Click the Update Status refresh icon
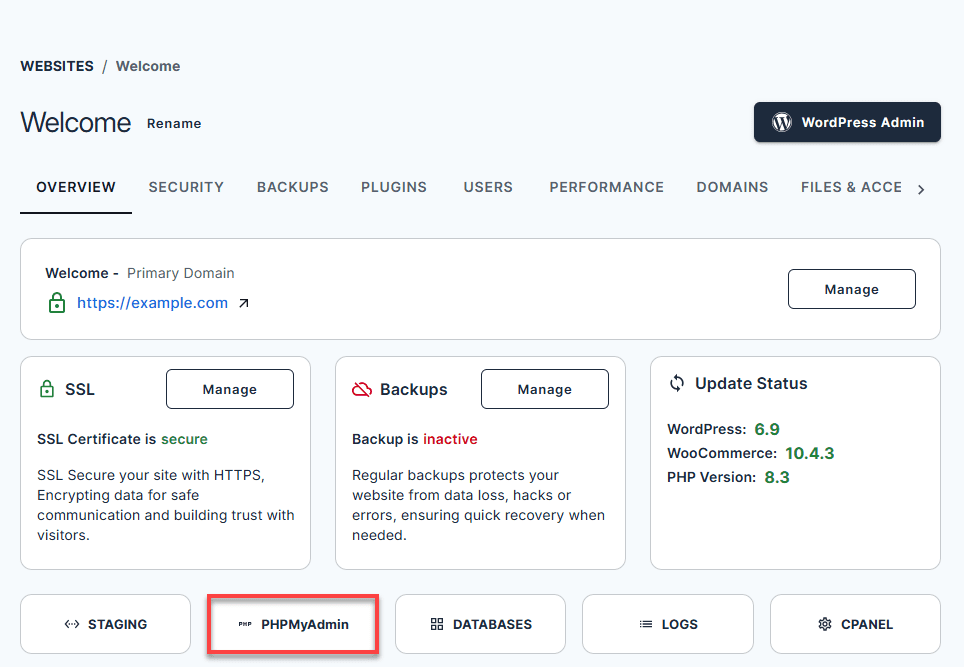 (677, 383)
